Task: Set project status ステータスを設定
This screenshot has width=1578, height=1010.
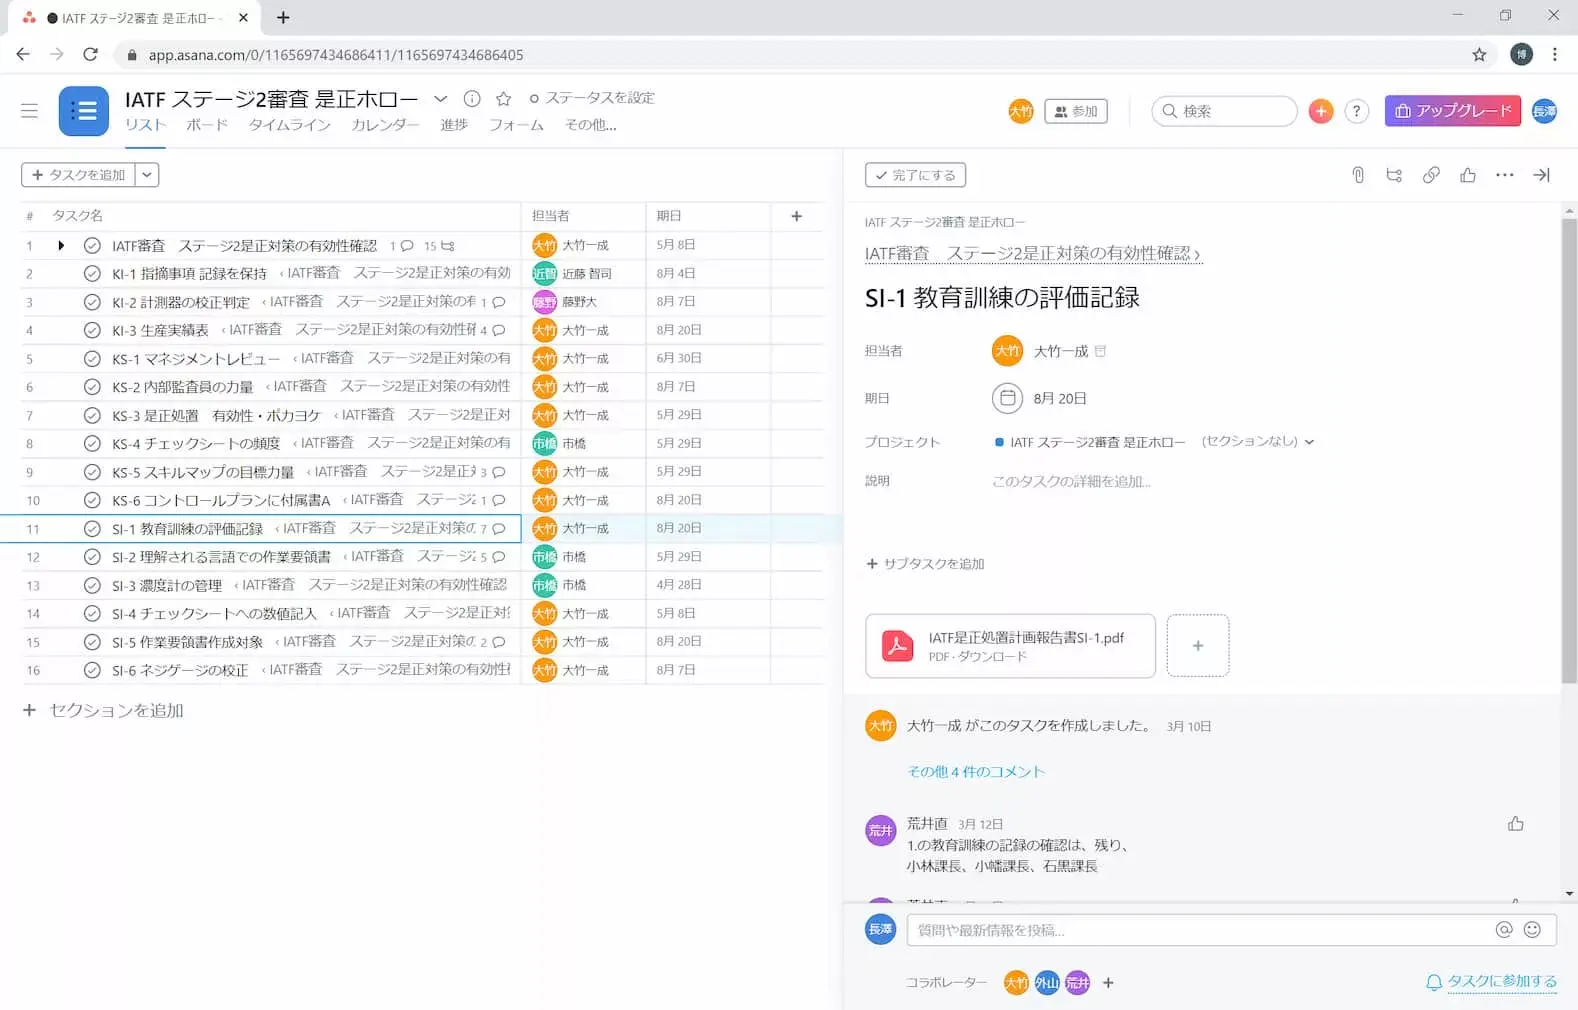Action: 592,98
